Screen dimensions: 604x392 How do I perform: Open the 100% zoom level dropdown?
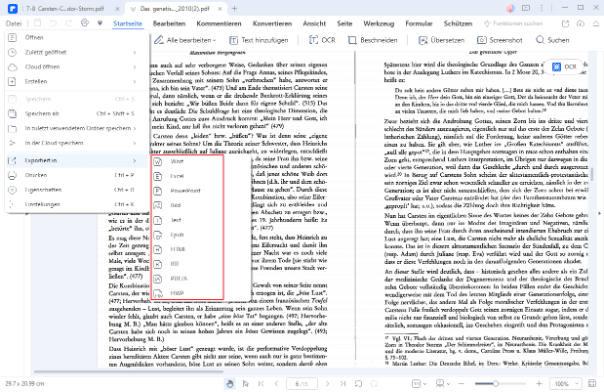coord(565,384)
